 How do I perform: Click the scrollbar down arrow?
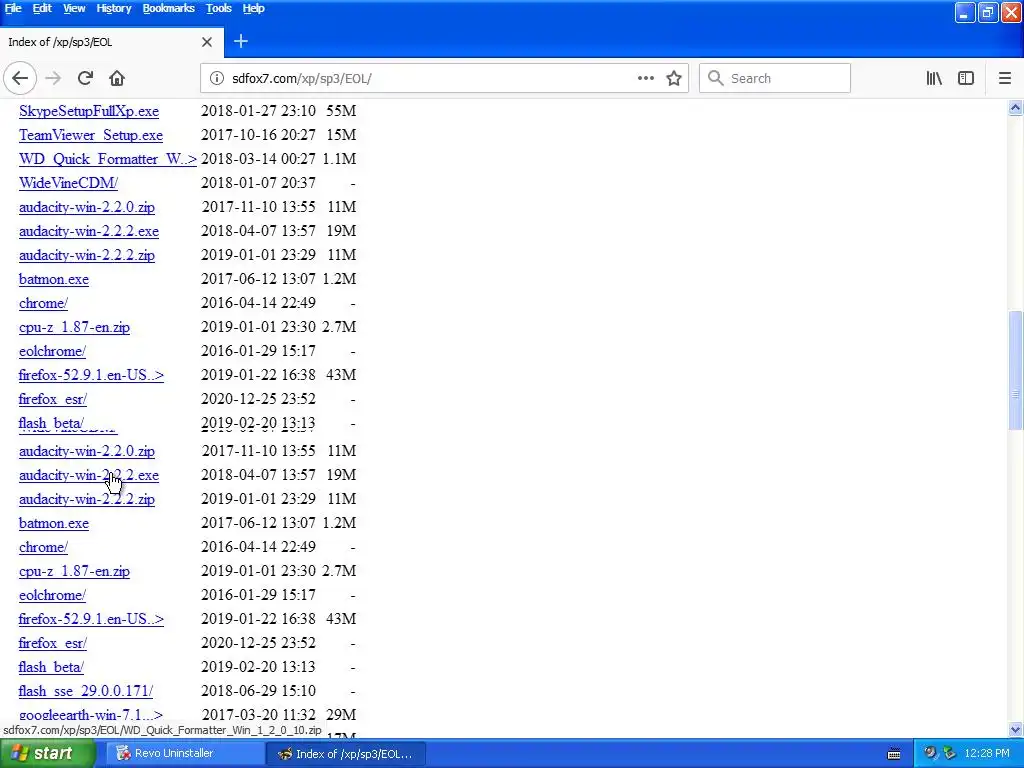[x=1016, y=729]
